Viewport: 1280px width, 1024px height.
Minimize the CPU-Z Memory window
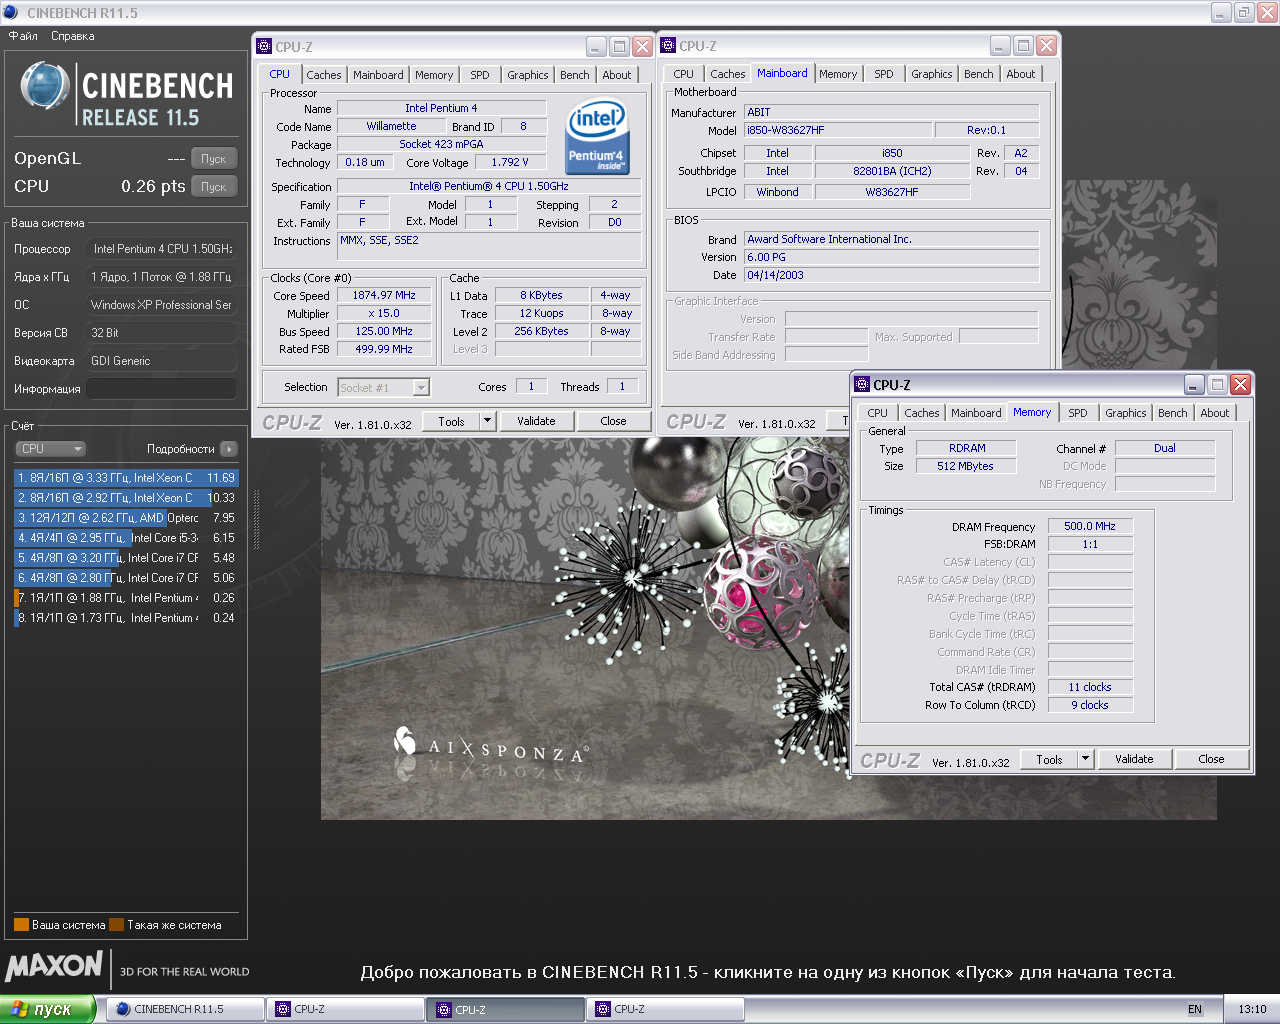click(1194, 385)
